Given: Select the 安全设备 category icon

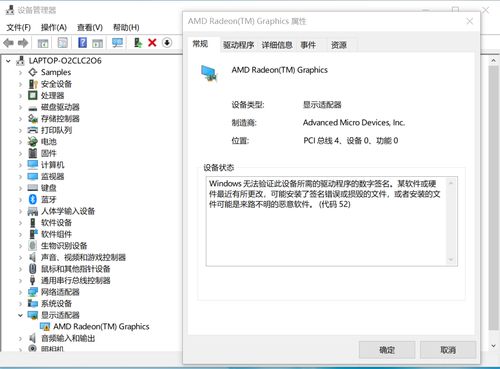Looking at the screenshot, I should coord(33,84).
